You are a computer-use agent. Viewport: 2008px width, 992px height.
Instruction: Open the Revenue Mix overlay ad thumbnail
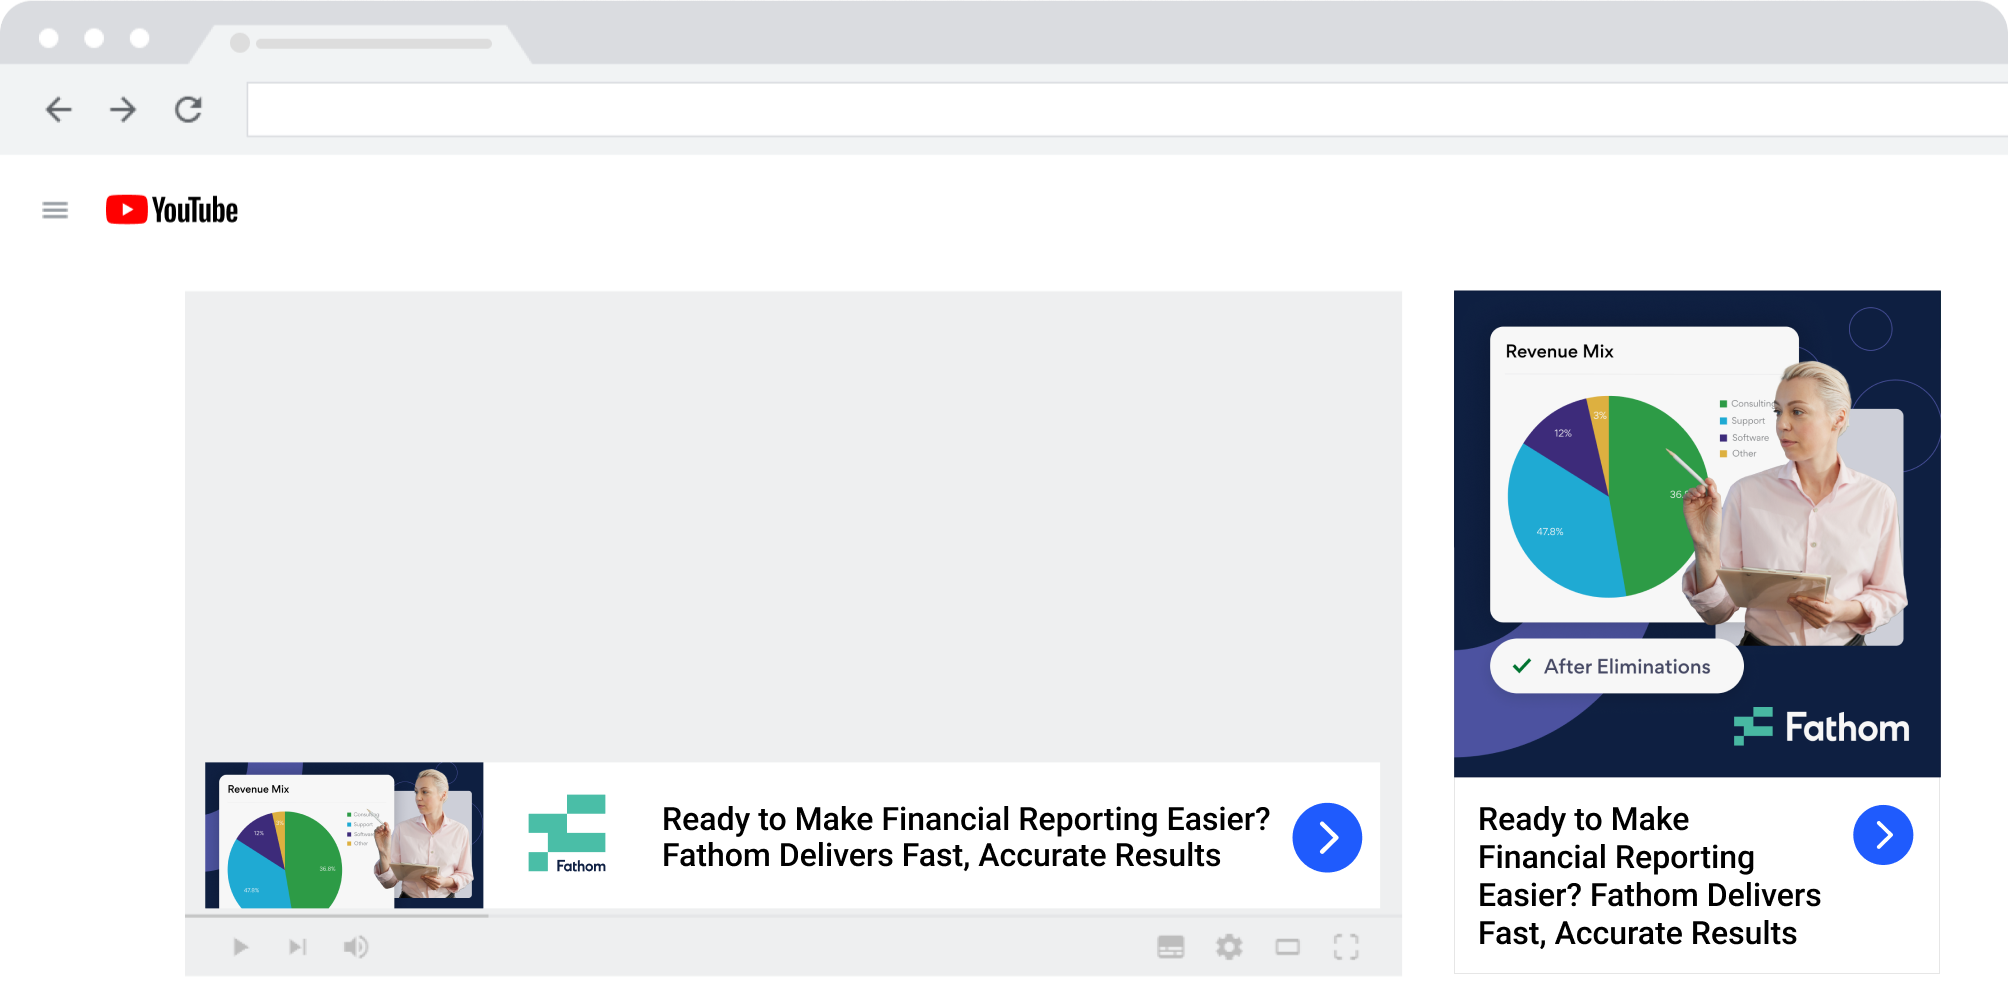(x=344, y=836)
